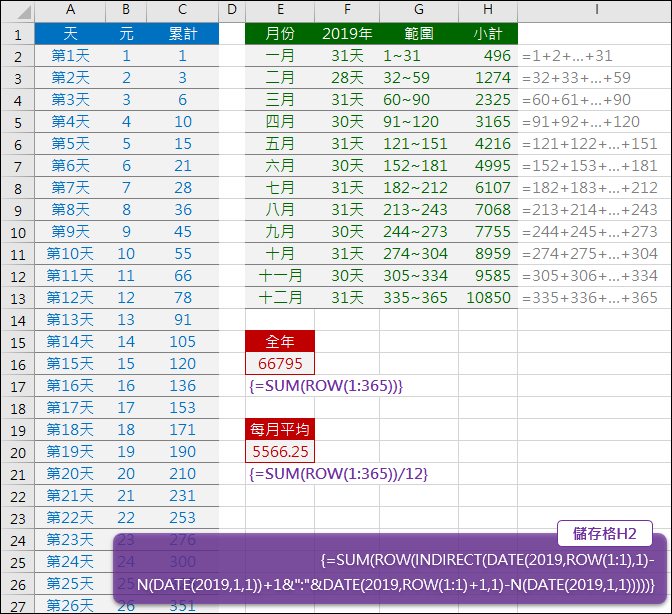Click the 天 header cell
Screen dimensions: 672x614
pos(70,33)
